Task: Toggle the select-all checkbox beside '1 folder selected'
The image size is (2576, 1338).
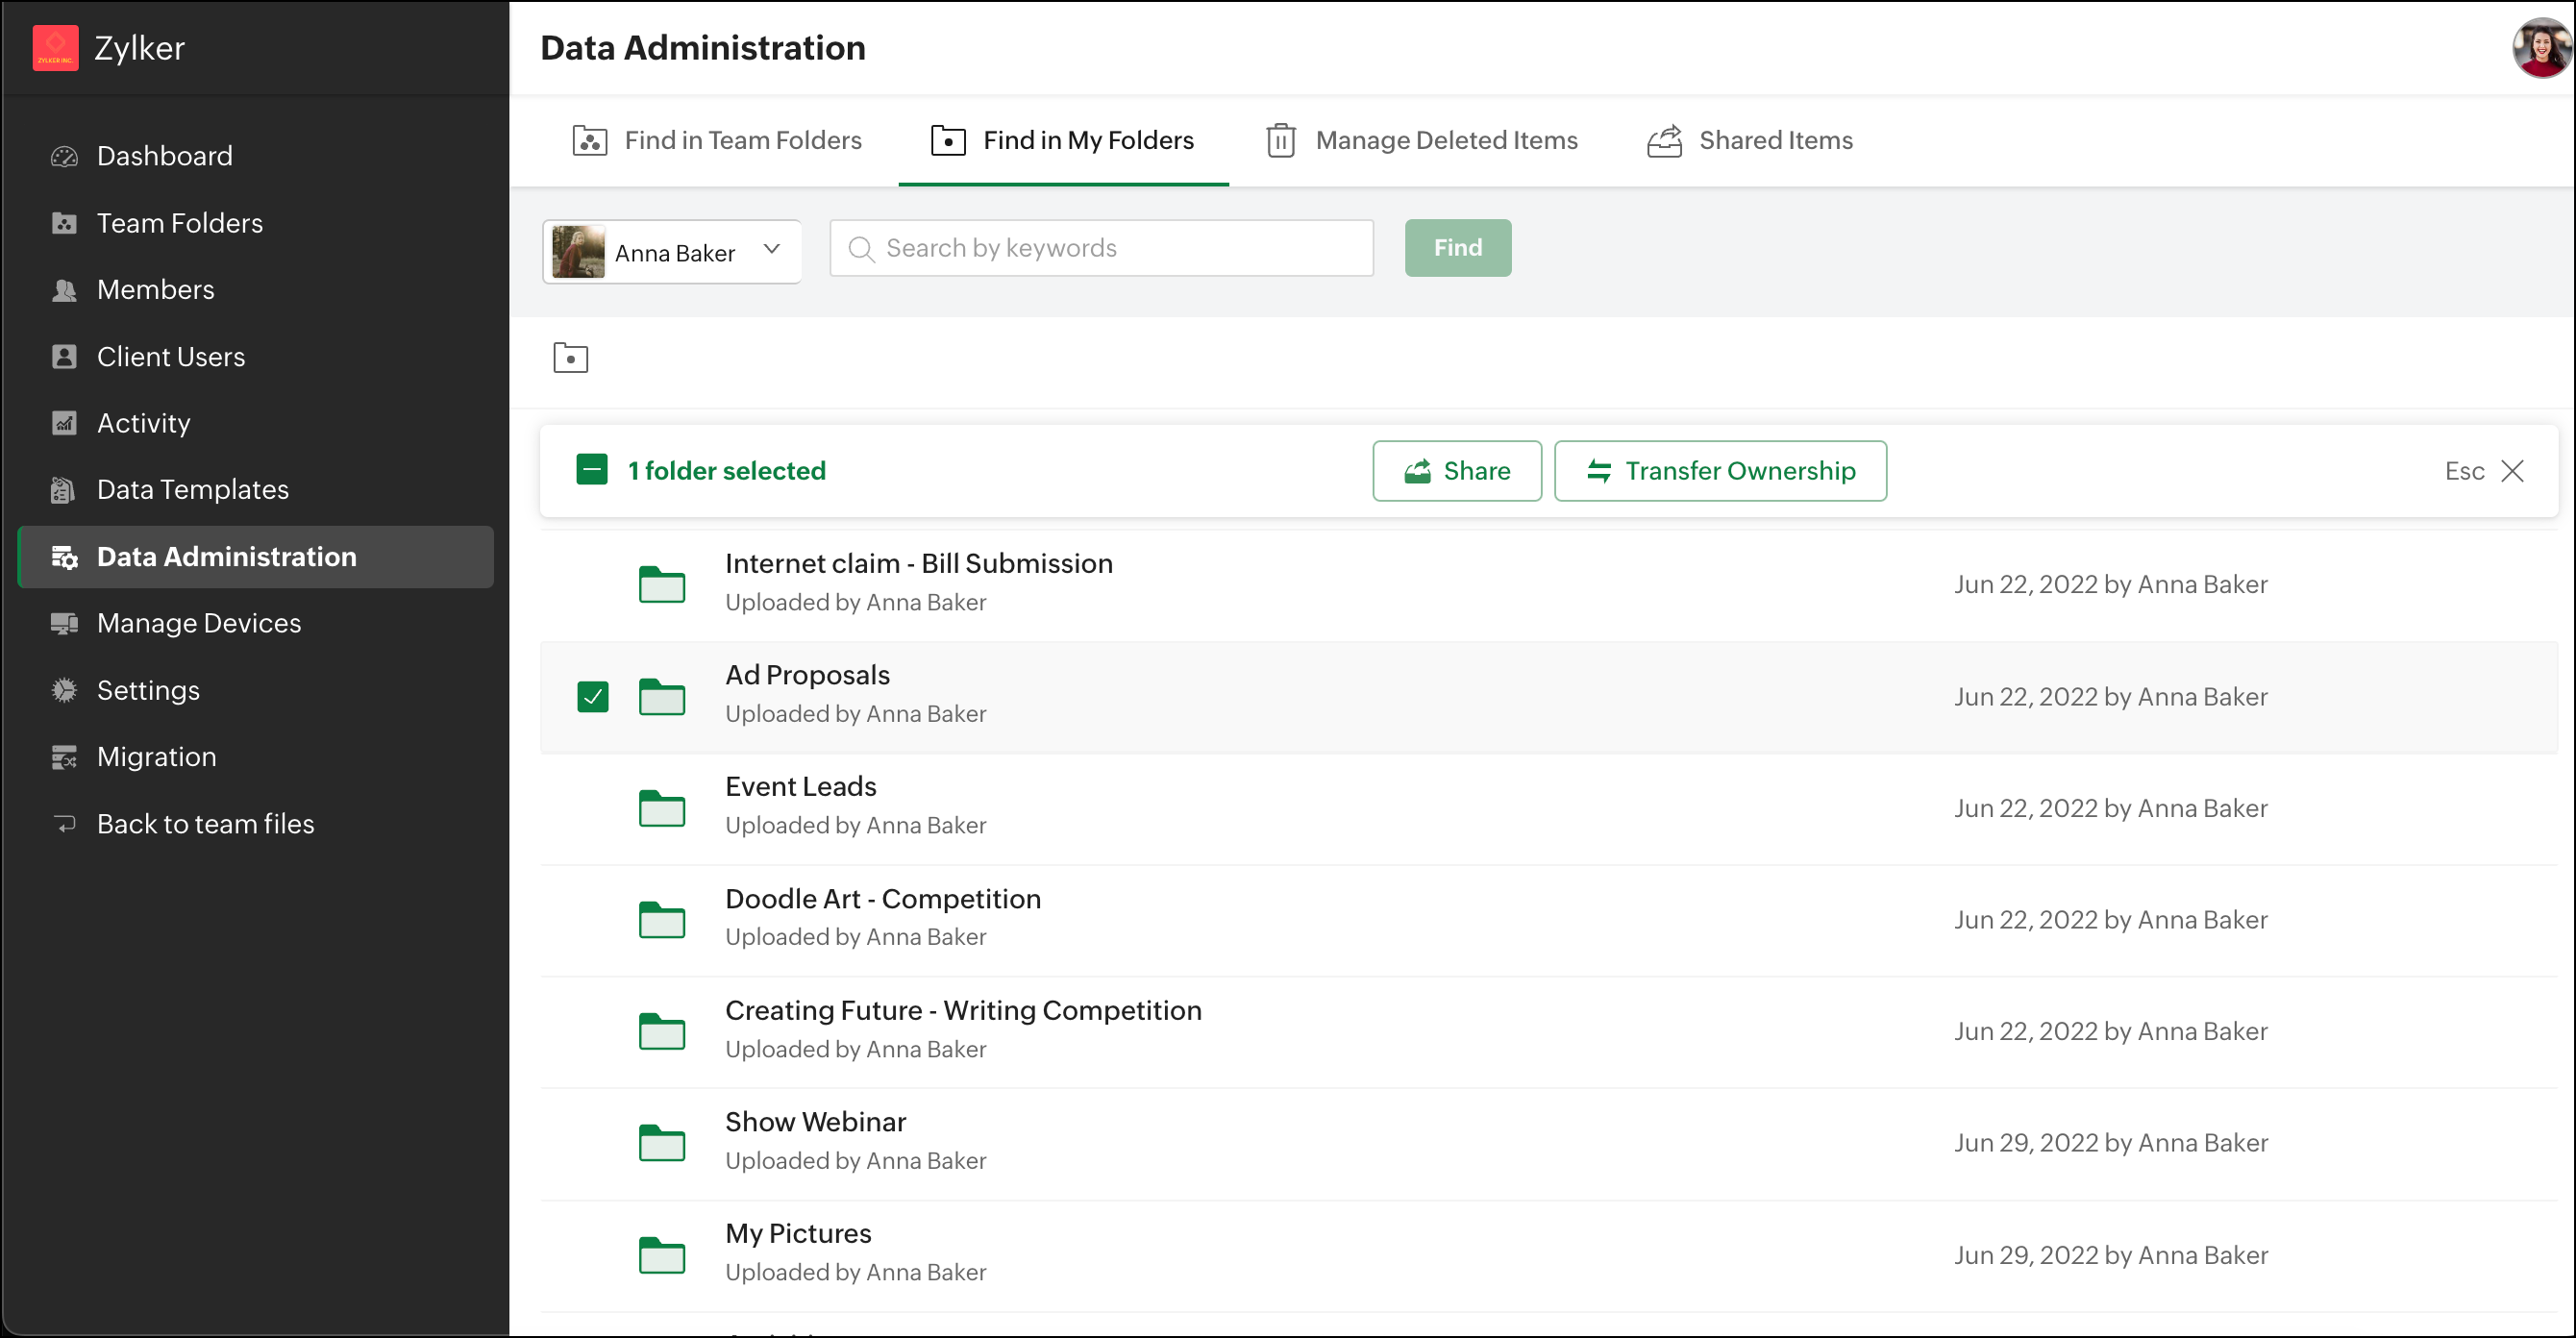Action: click(x=592, y=470)
